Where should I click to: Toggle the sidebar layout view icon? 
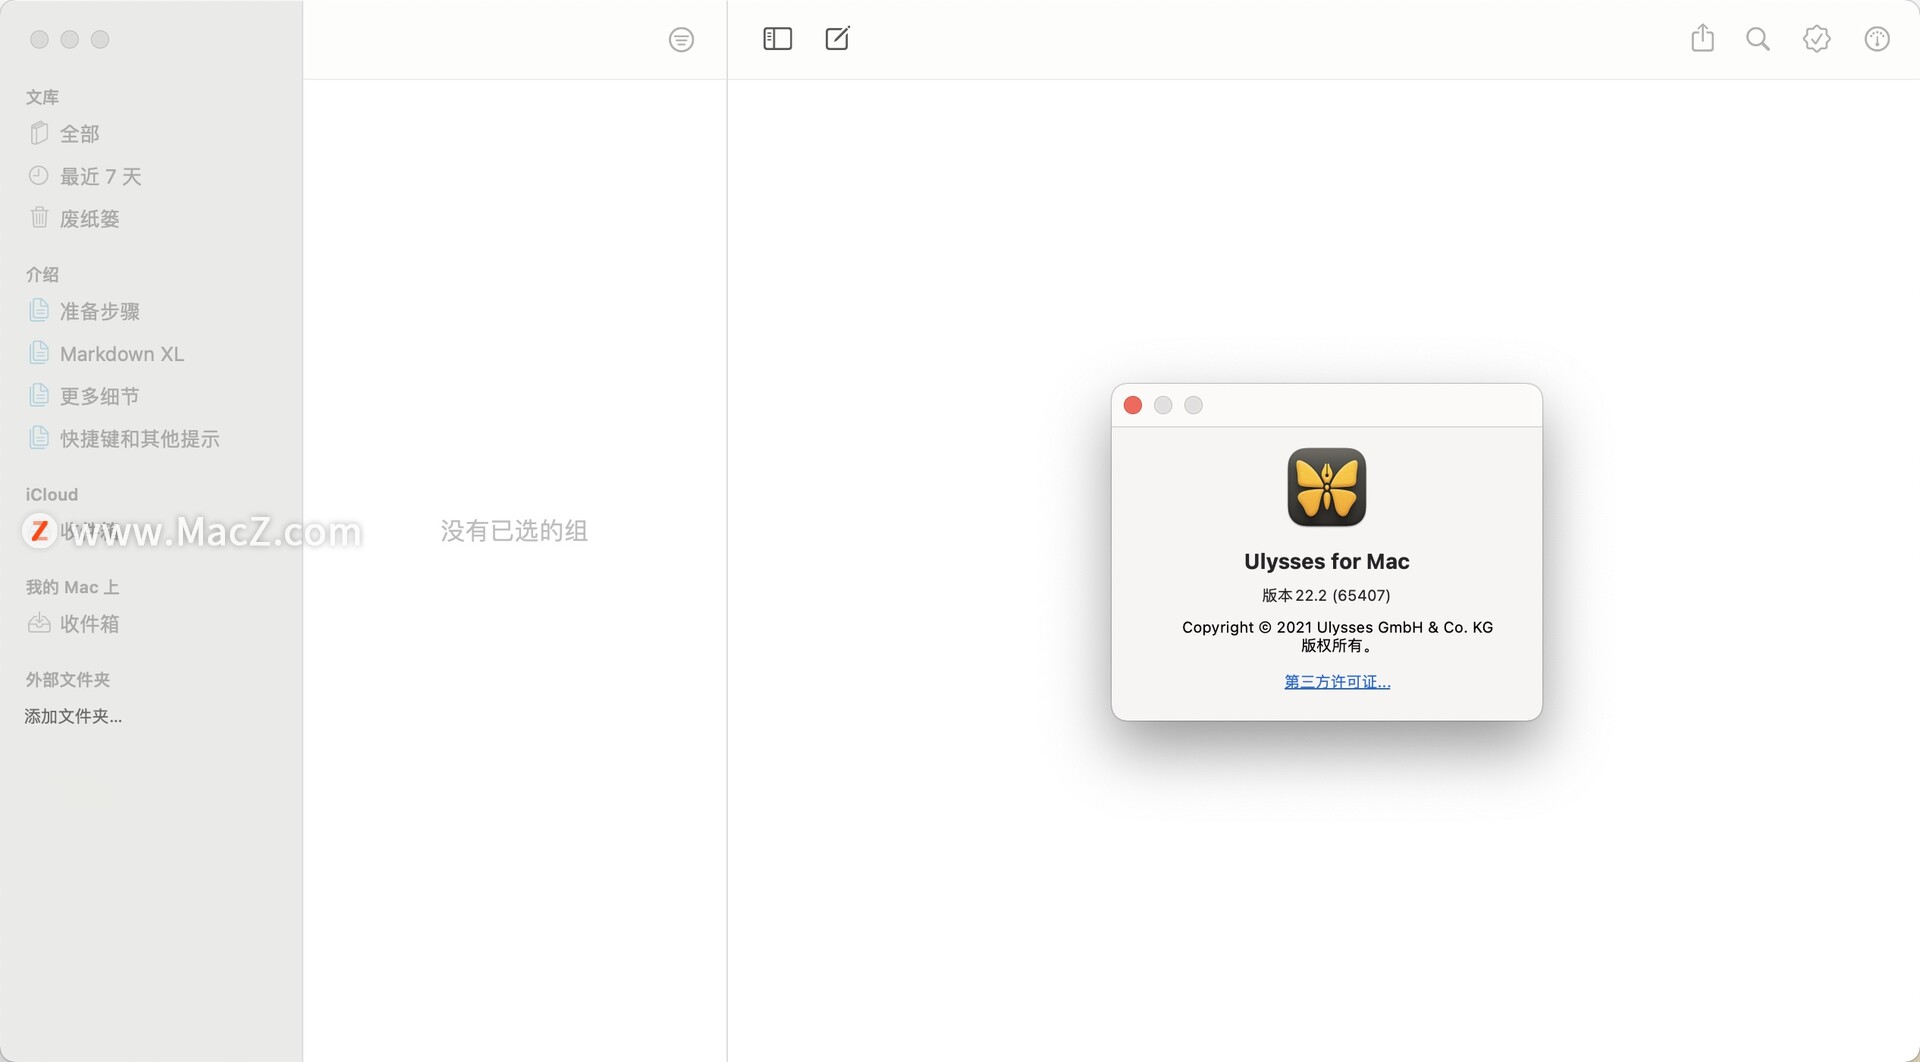coord(777,39)
